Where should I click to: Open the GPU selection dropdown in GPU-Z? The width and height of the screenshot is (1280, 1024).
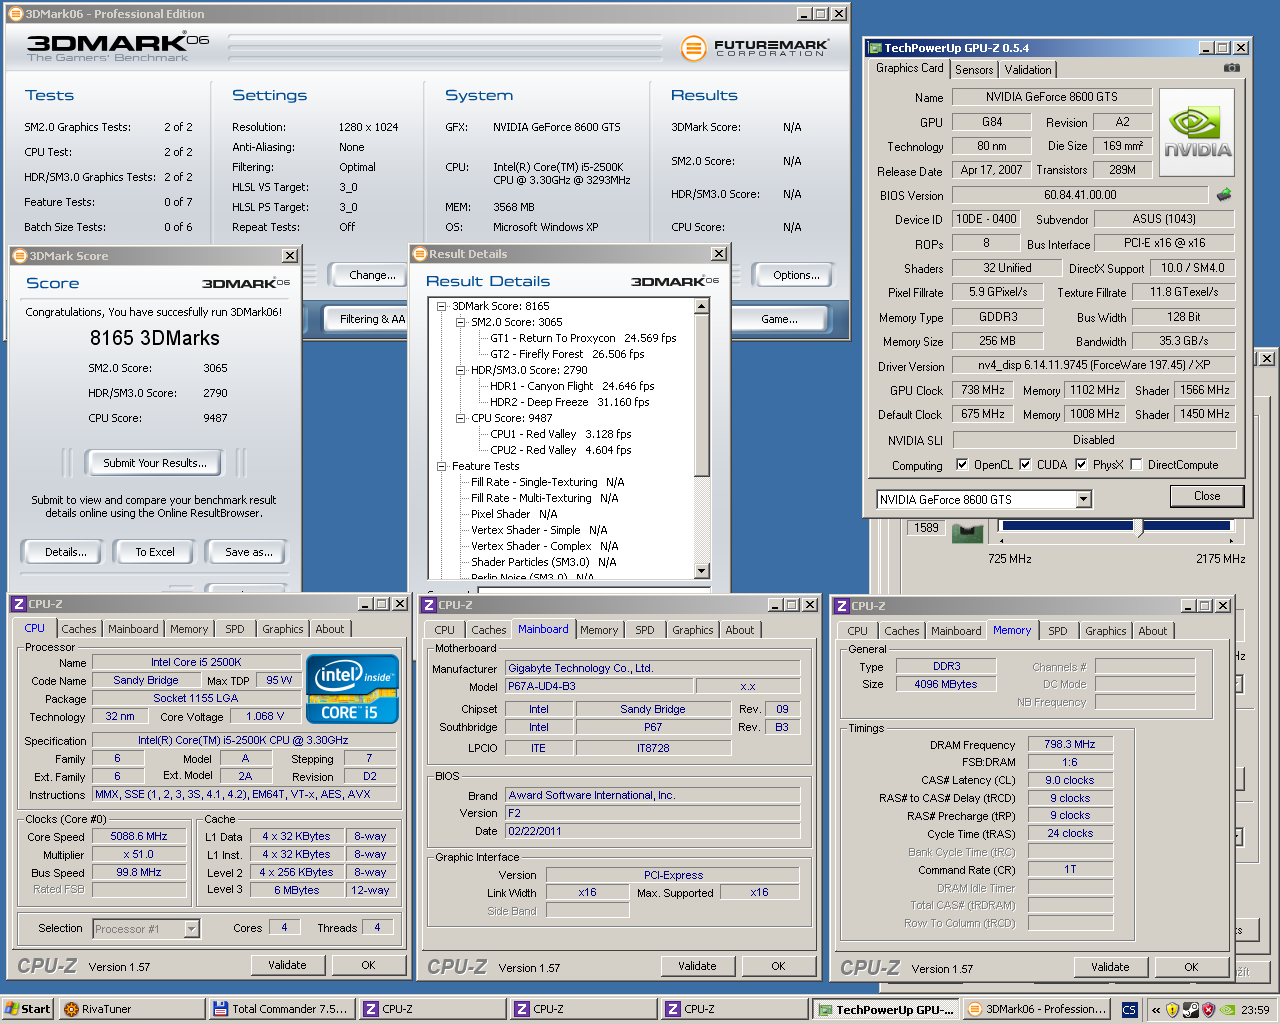pyautogui.click(x=1083, y=499)
